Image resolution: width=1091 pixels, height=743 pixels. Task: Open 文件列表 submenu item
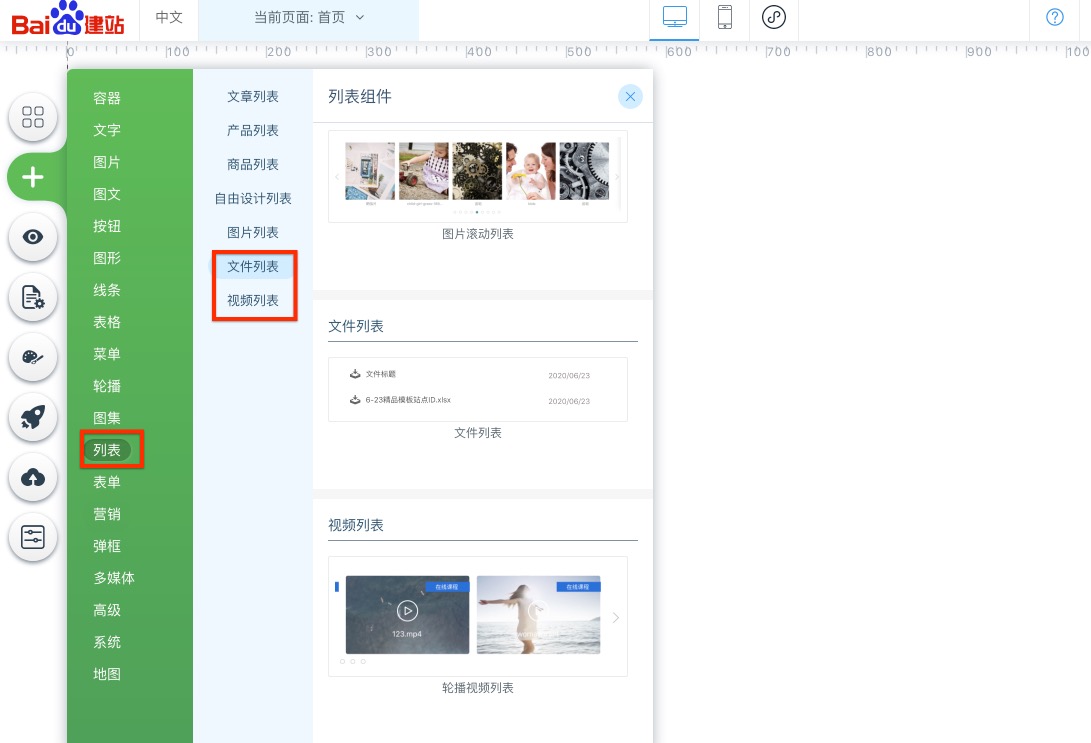tap(253, 266)
